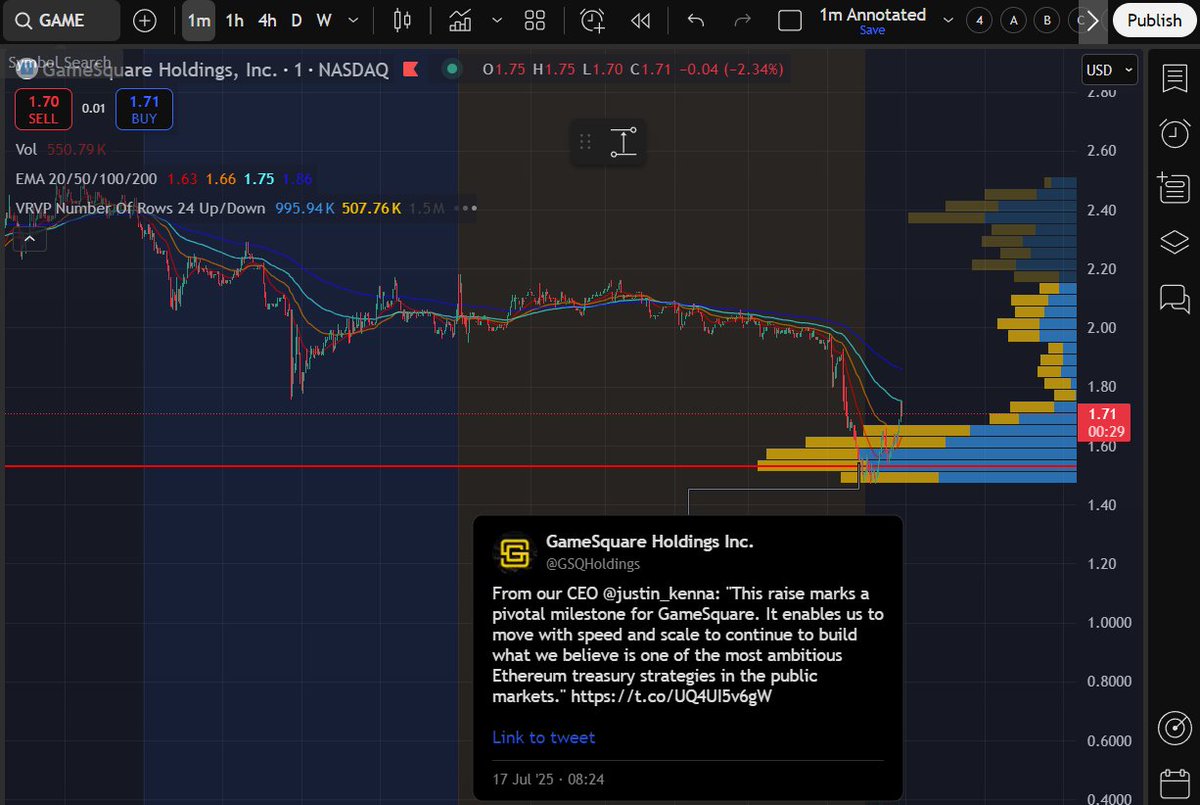Click the 1.70 SELL button
The image size is (1200, 805).
[43, 109]
